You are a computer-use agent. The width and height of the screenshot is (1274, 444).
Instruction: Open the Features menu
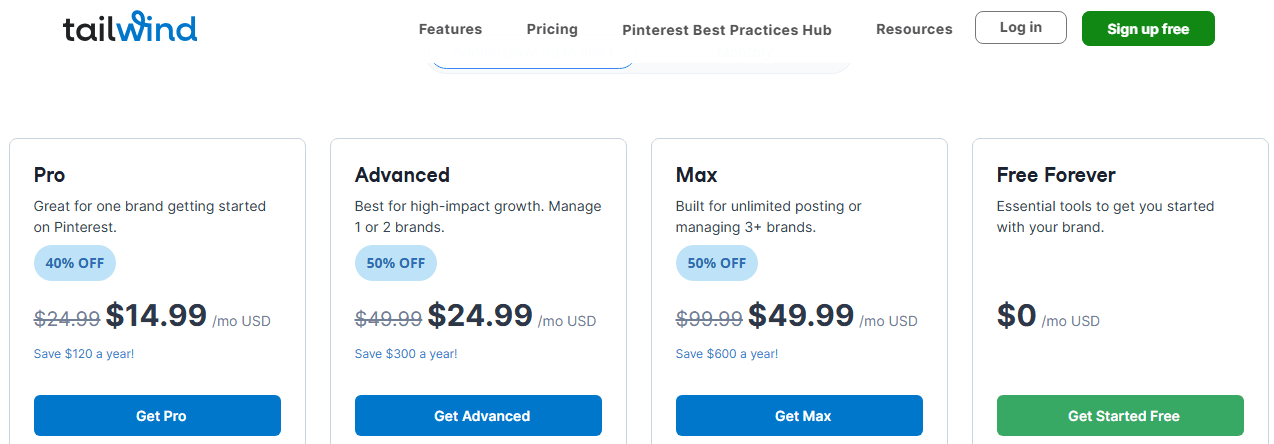click(x=450, y=29)
